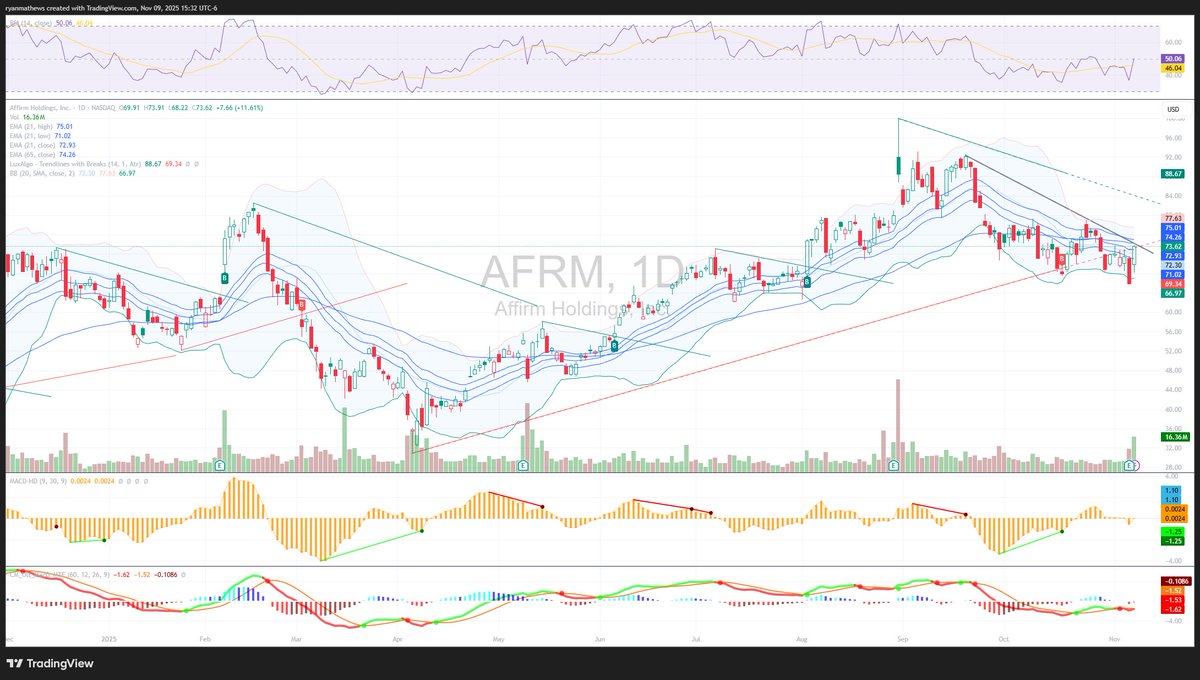Click the 71.02 price label
Image resolution: width=1200 pixels, height=680 pixels.
click(1173, 275)
